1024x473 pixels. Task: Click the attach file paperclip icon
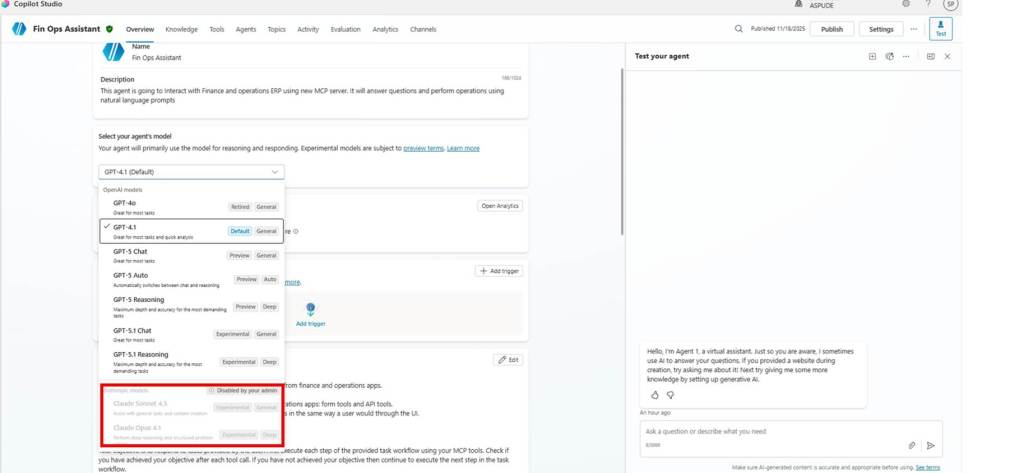point(912,445)
